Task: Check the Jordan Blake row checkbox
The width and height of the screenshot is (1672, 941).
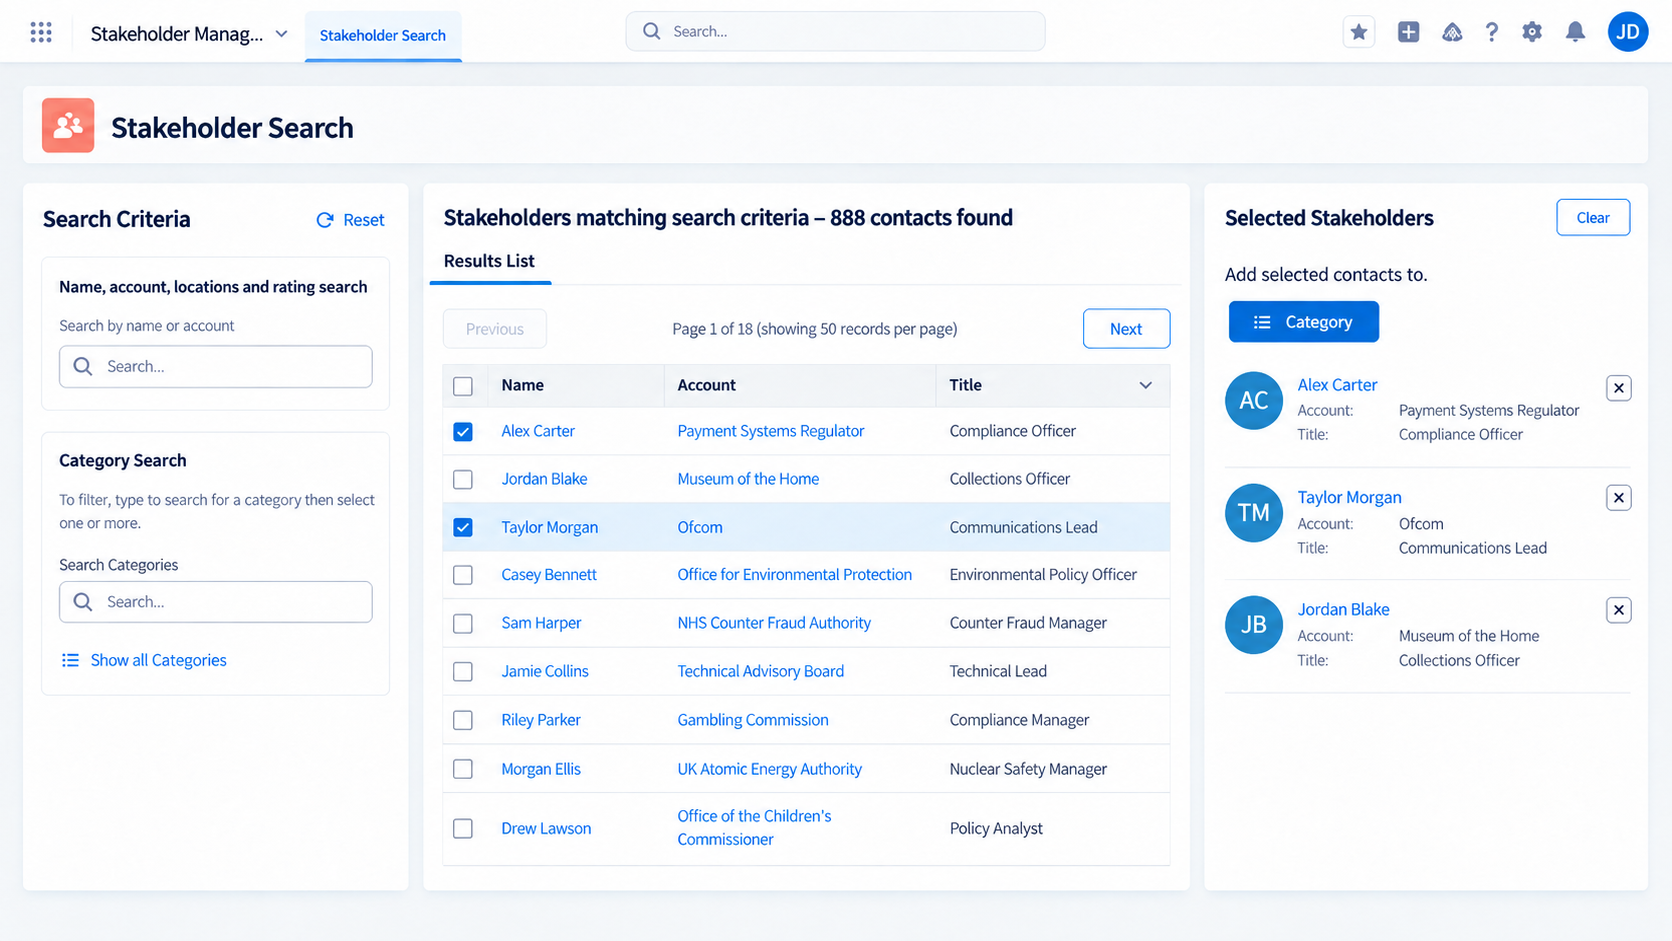Action: (x=463, y=480)
